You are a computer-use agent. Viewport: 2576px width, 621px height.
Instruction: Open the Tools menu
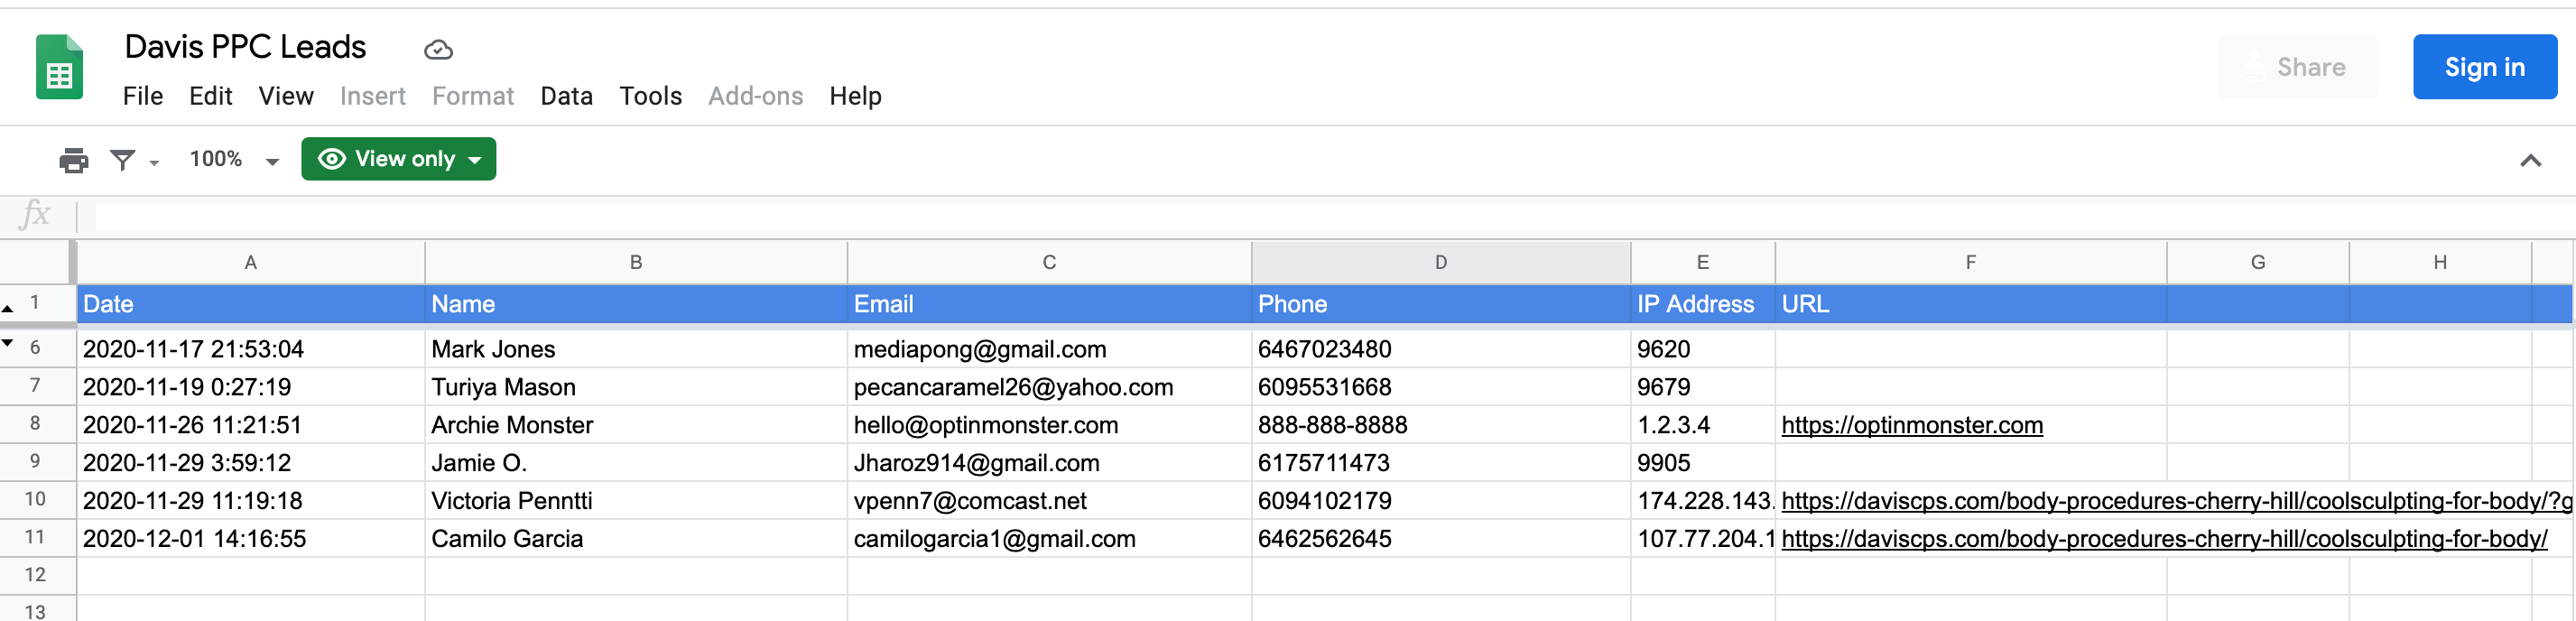click(x=650, y=96)
